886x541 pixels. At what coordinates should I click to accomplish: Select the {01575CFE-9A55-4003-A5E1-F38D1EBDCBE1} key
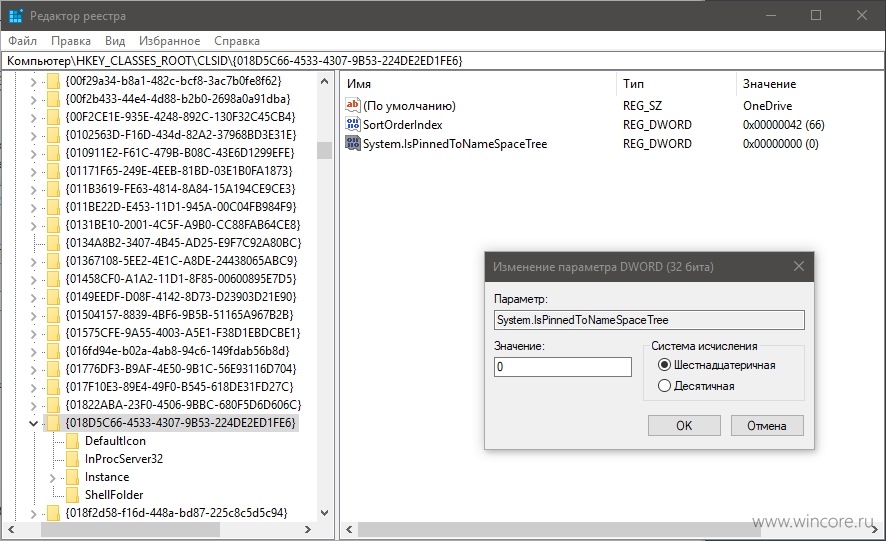pyautogui.click(x=183, y=333)
